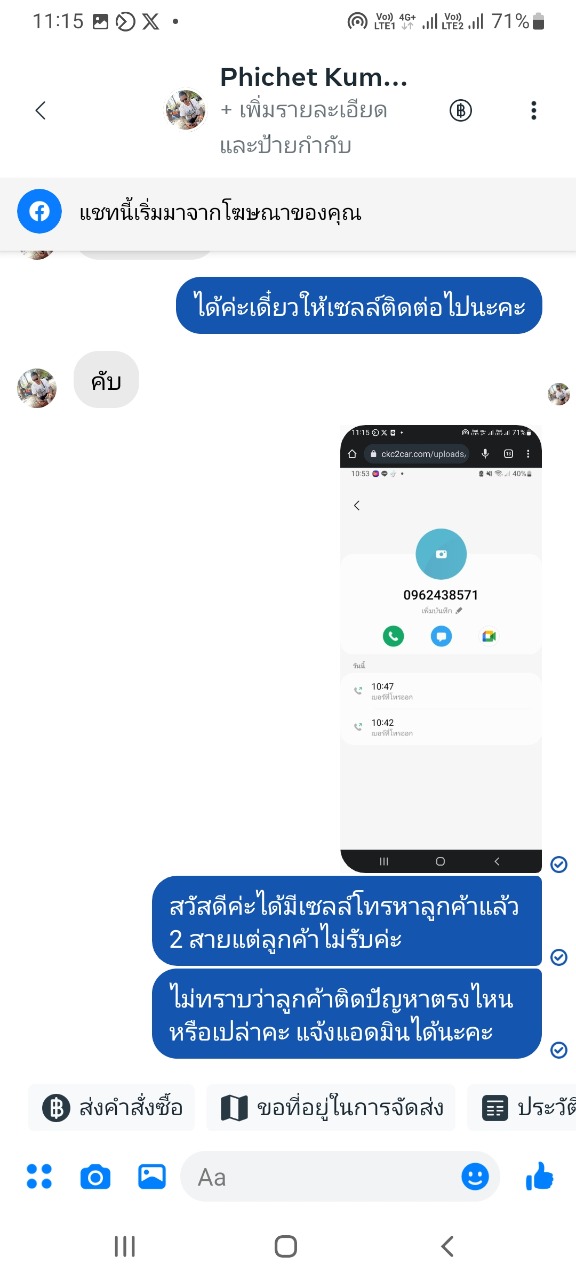Tap the partially visible ประวัติ quick action
576x1280 pixels.
522,1108
